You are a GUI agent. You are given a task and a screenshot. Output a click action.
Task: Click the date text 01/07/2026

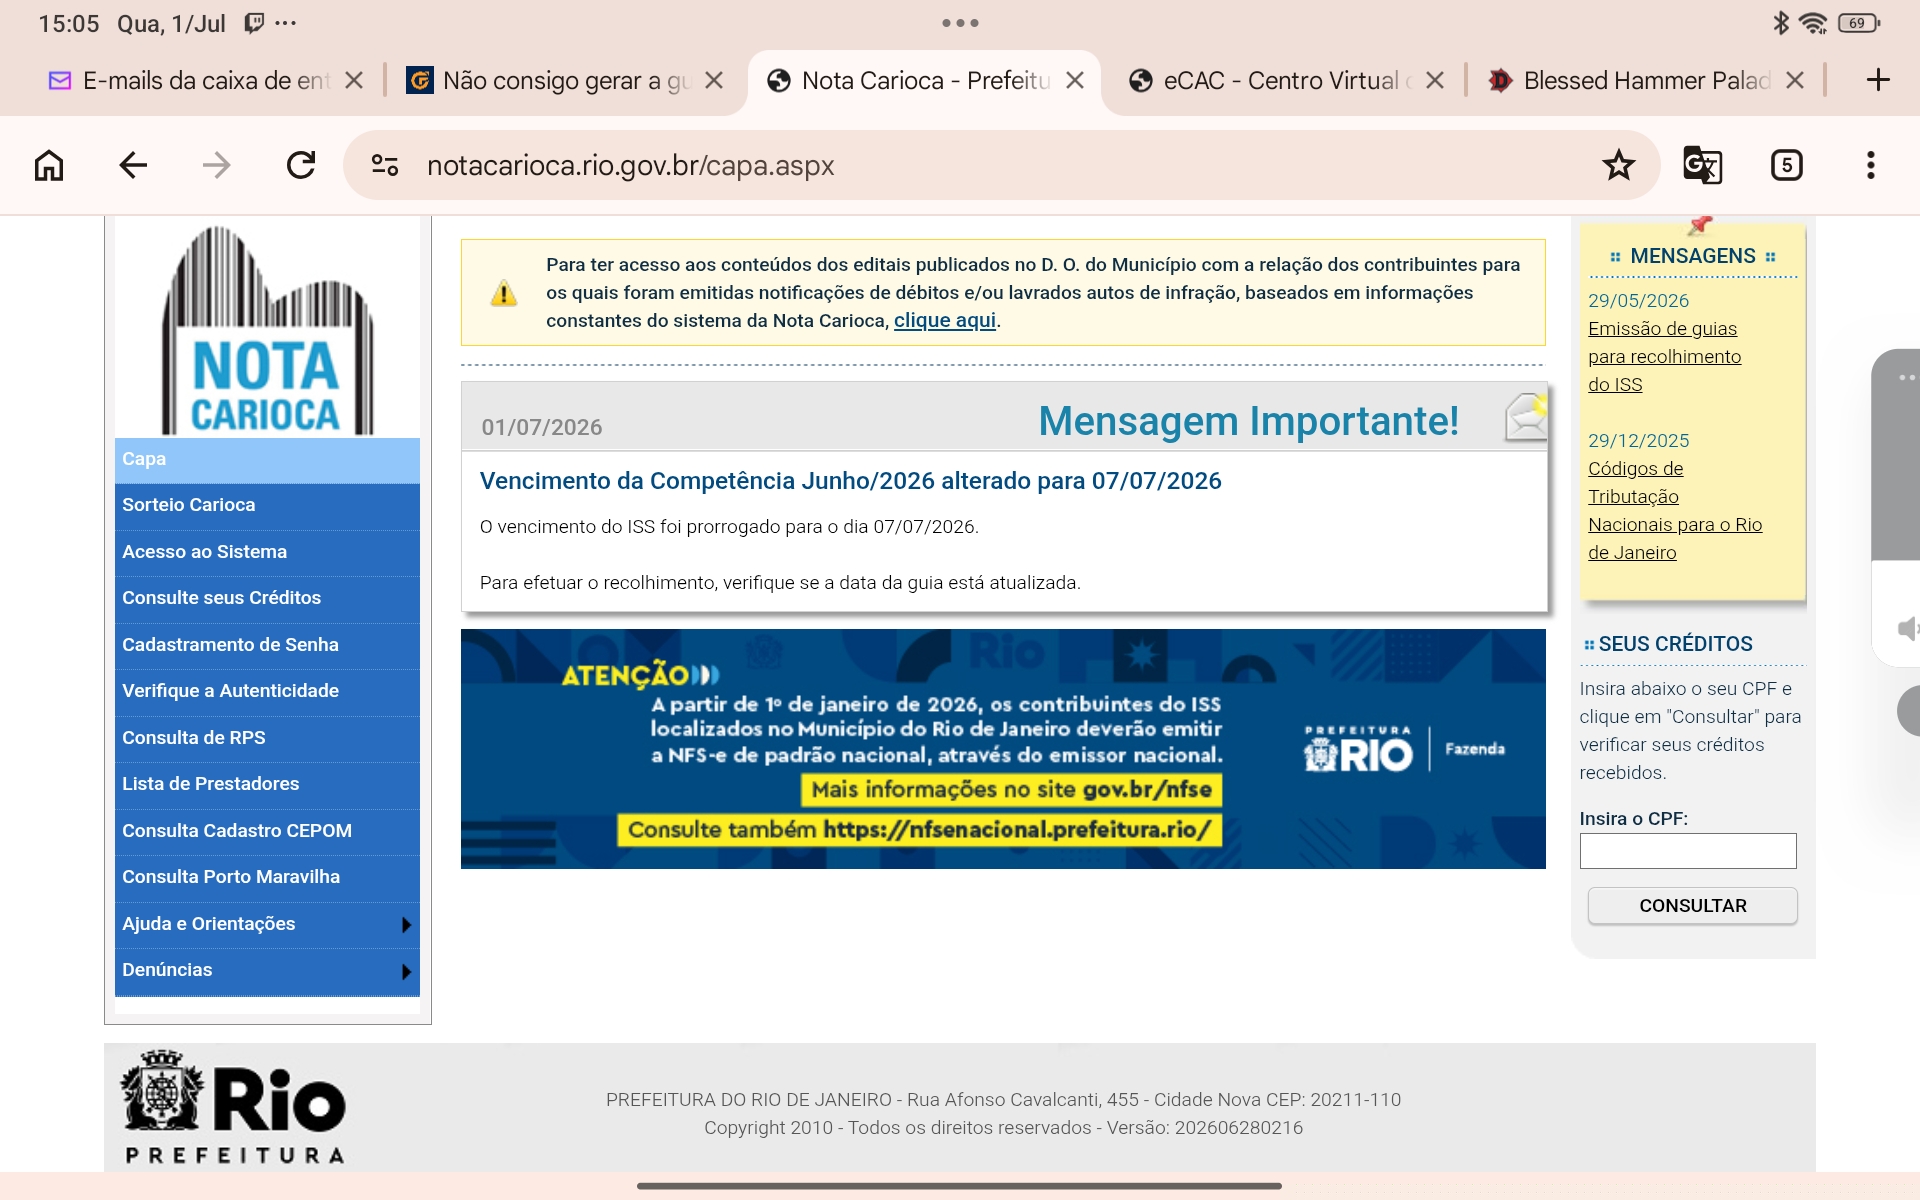[542, 427]
